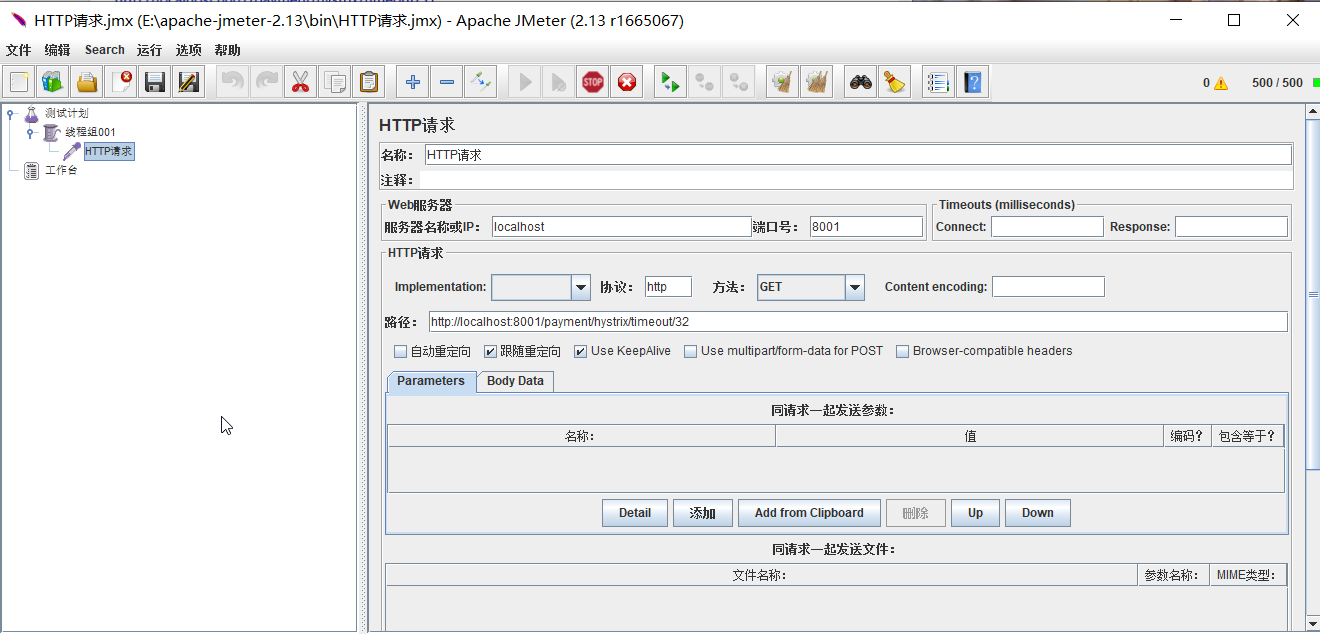Select 测试计划 in the tree
Image resolution: width=1320 pixels, height=634 pixels.
pyautogui.click(x=66, y=113)
